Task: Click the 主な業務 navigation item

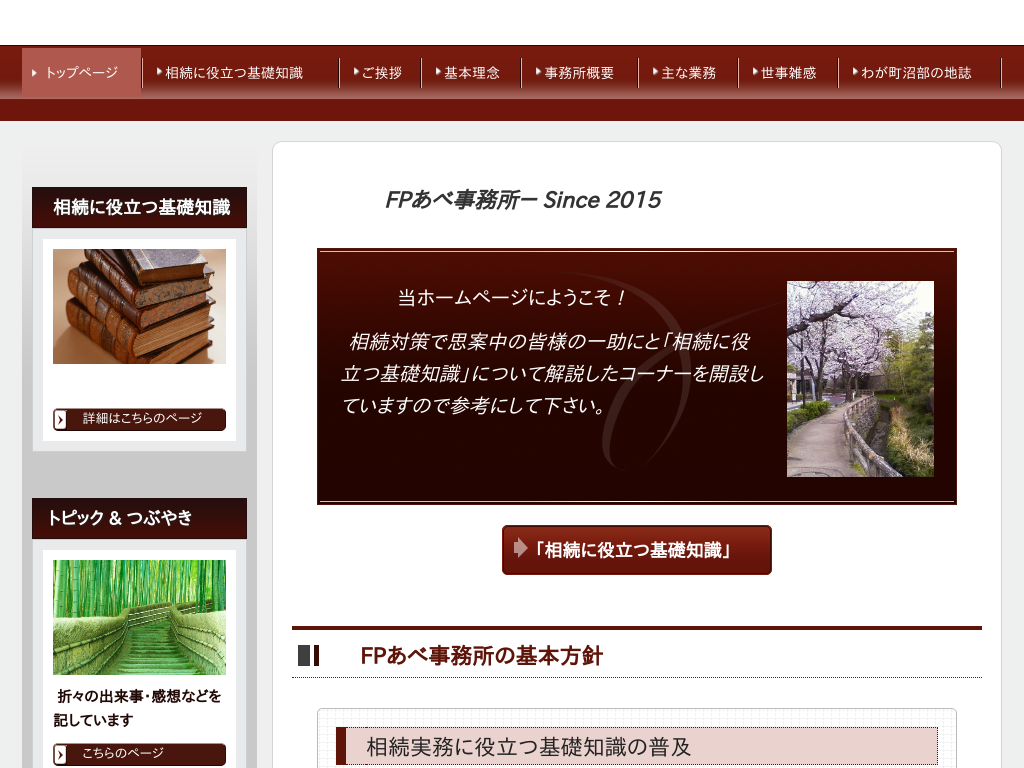Action: [x=688, y=73]
